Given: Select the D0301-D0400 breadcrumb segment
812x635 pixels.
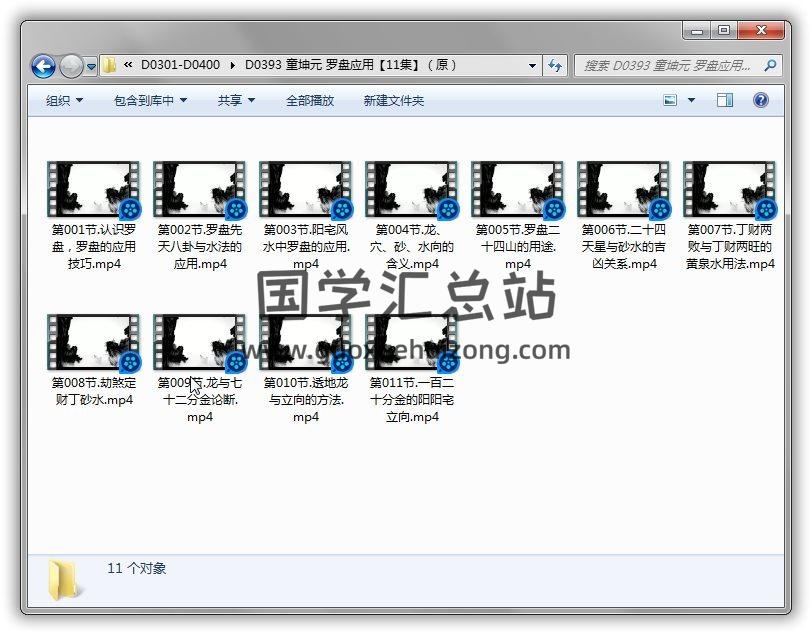Looking at the screenshot, I should 180,65.
